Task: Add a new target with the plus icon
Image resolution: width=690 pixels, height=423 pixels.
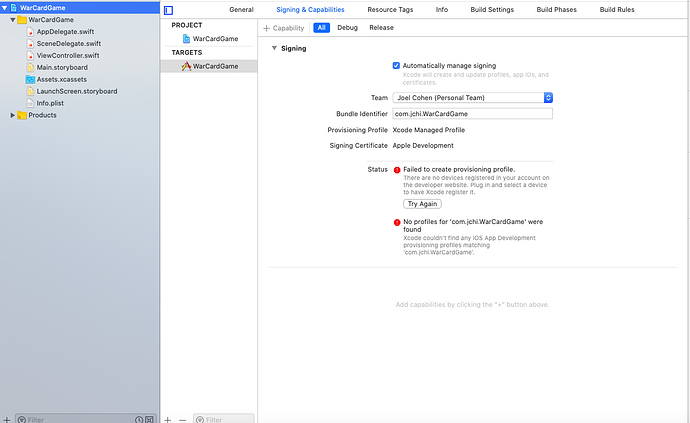Action: tap(168, 419)
